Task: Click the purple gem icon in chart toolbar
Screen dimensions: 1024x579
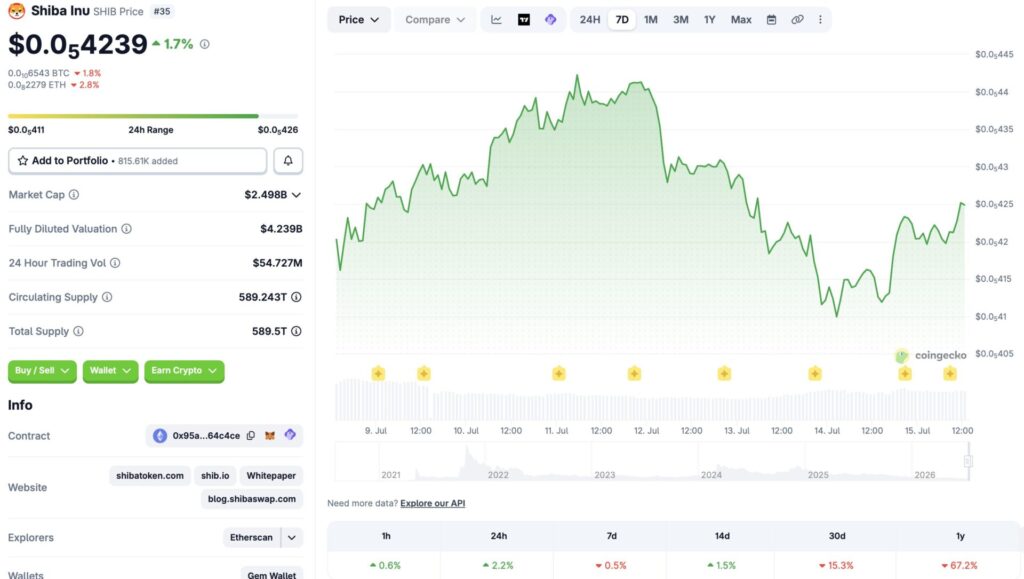Action: [551, 20]
